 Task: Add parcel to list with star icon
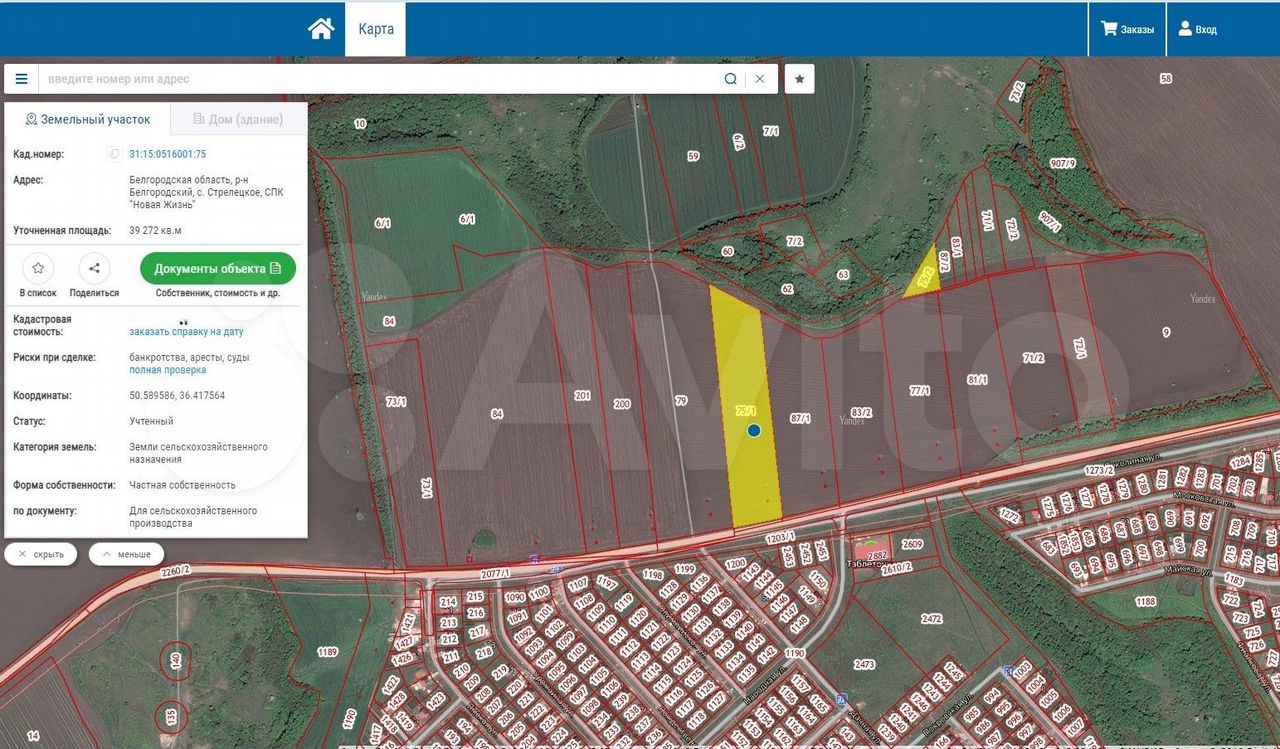click(37, 268)
